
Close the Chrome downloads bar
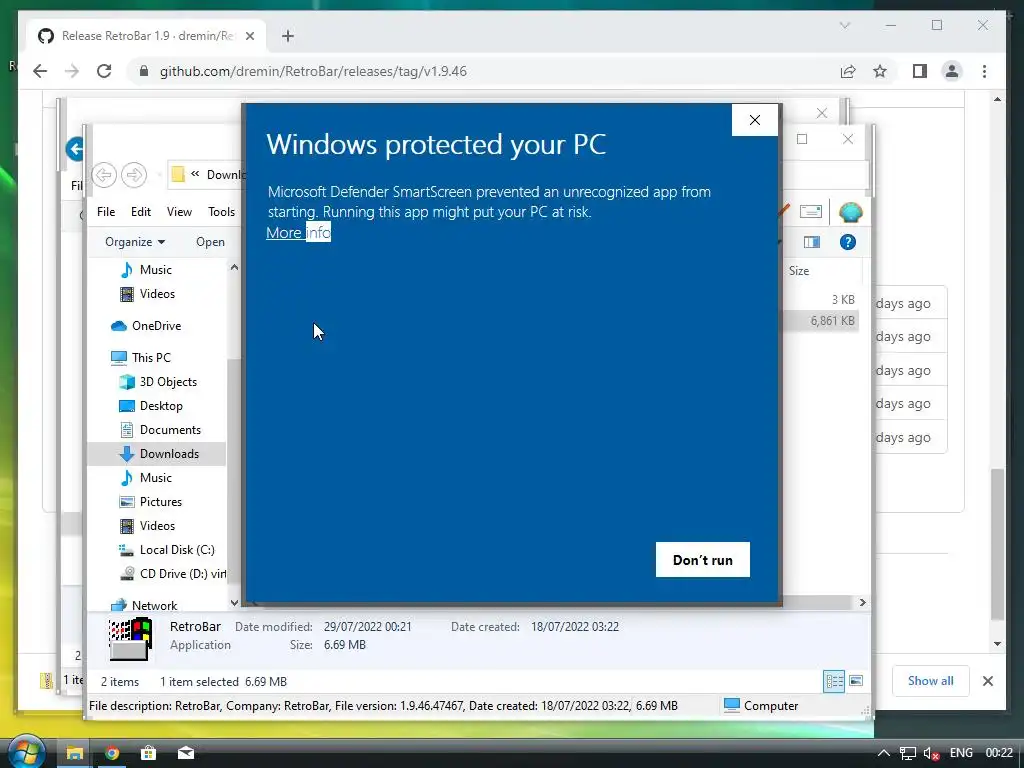(x=988, y=681)
